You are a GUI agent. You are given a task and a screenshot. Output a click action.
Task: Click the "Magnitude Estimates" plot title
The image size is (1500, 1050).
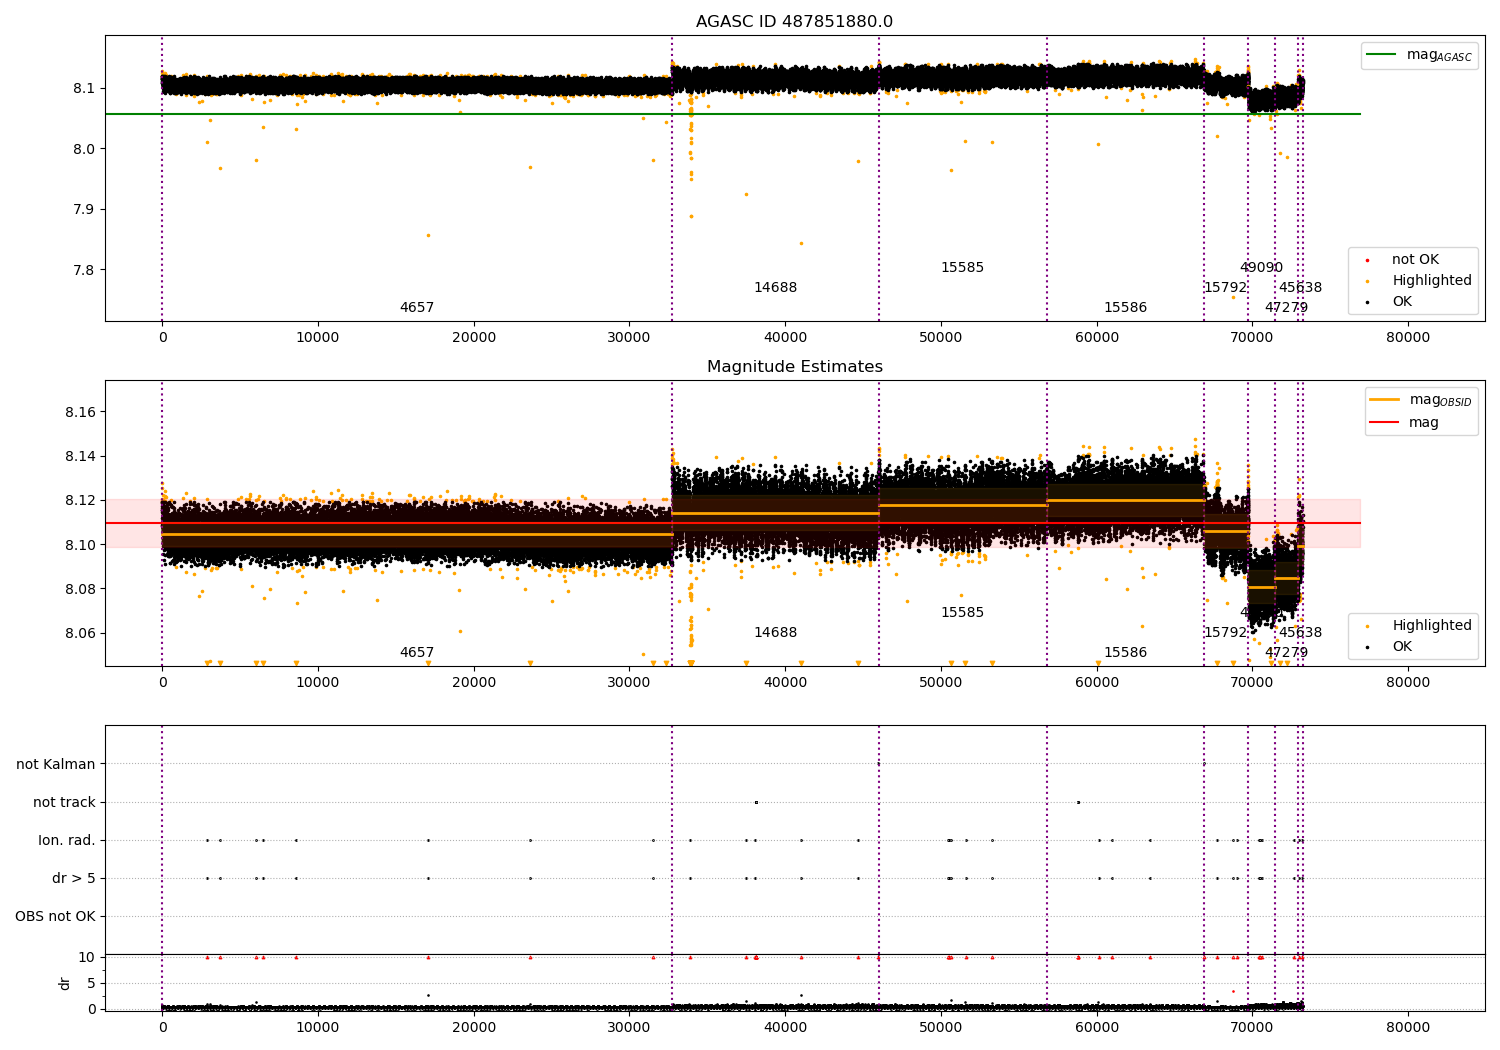point(795,367)
